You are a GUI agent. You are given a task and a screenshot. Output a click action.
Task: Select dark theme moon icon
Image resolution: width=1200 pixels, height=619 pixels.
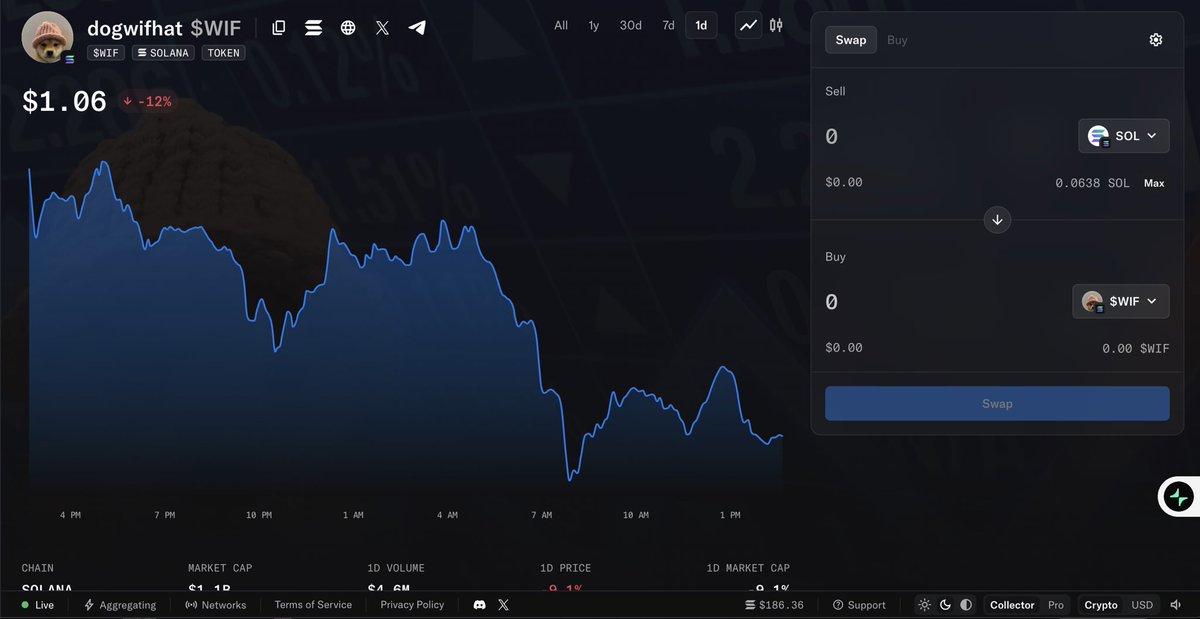945,605
